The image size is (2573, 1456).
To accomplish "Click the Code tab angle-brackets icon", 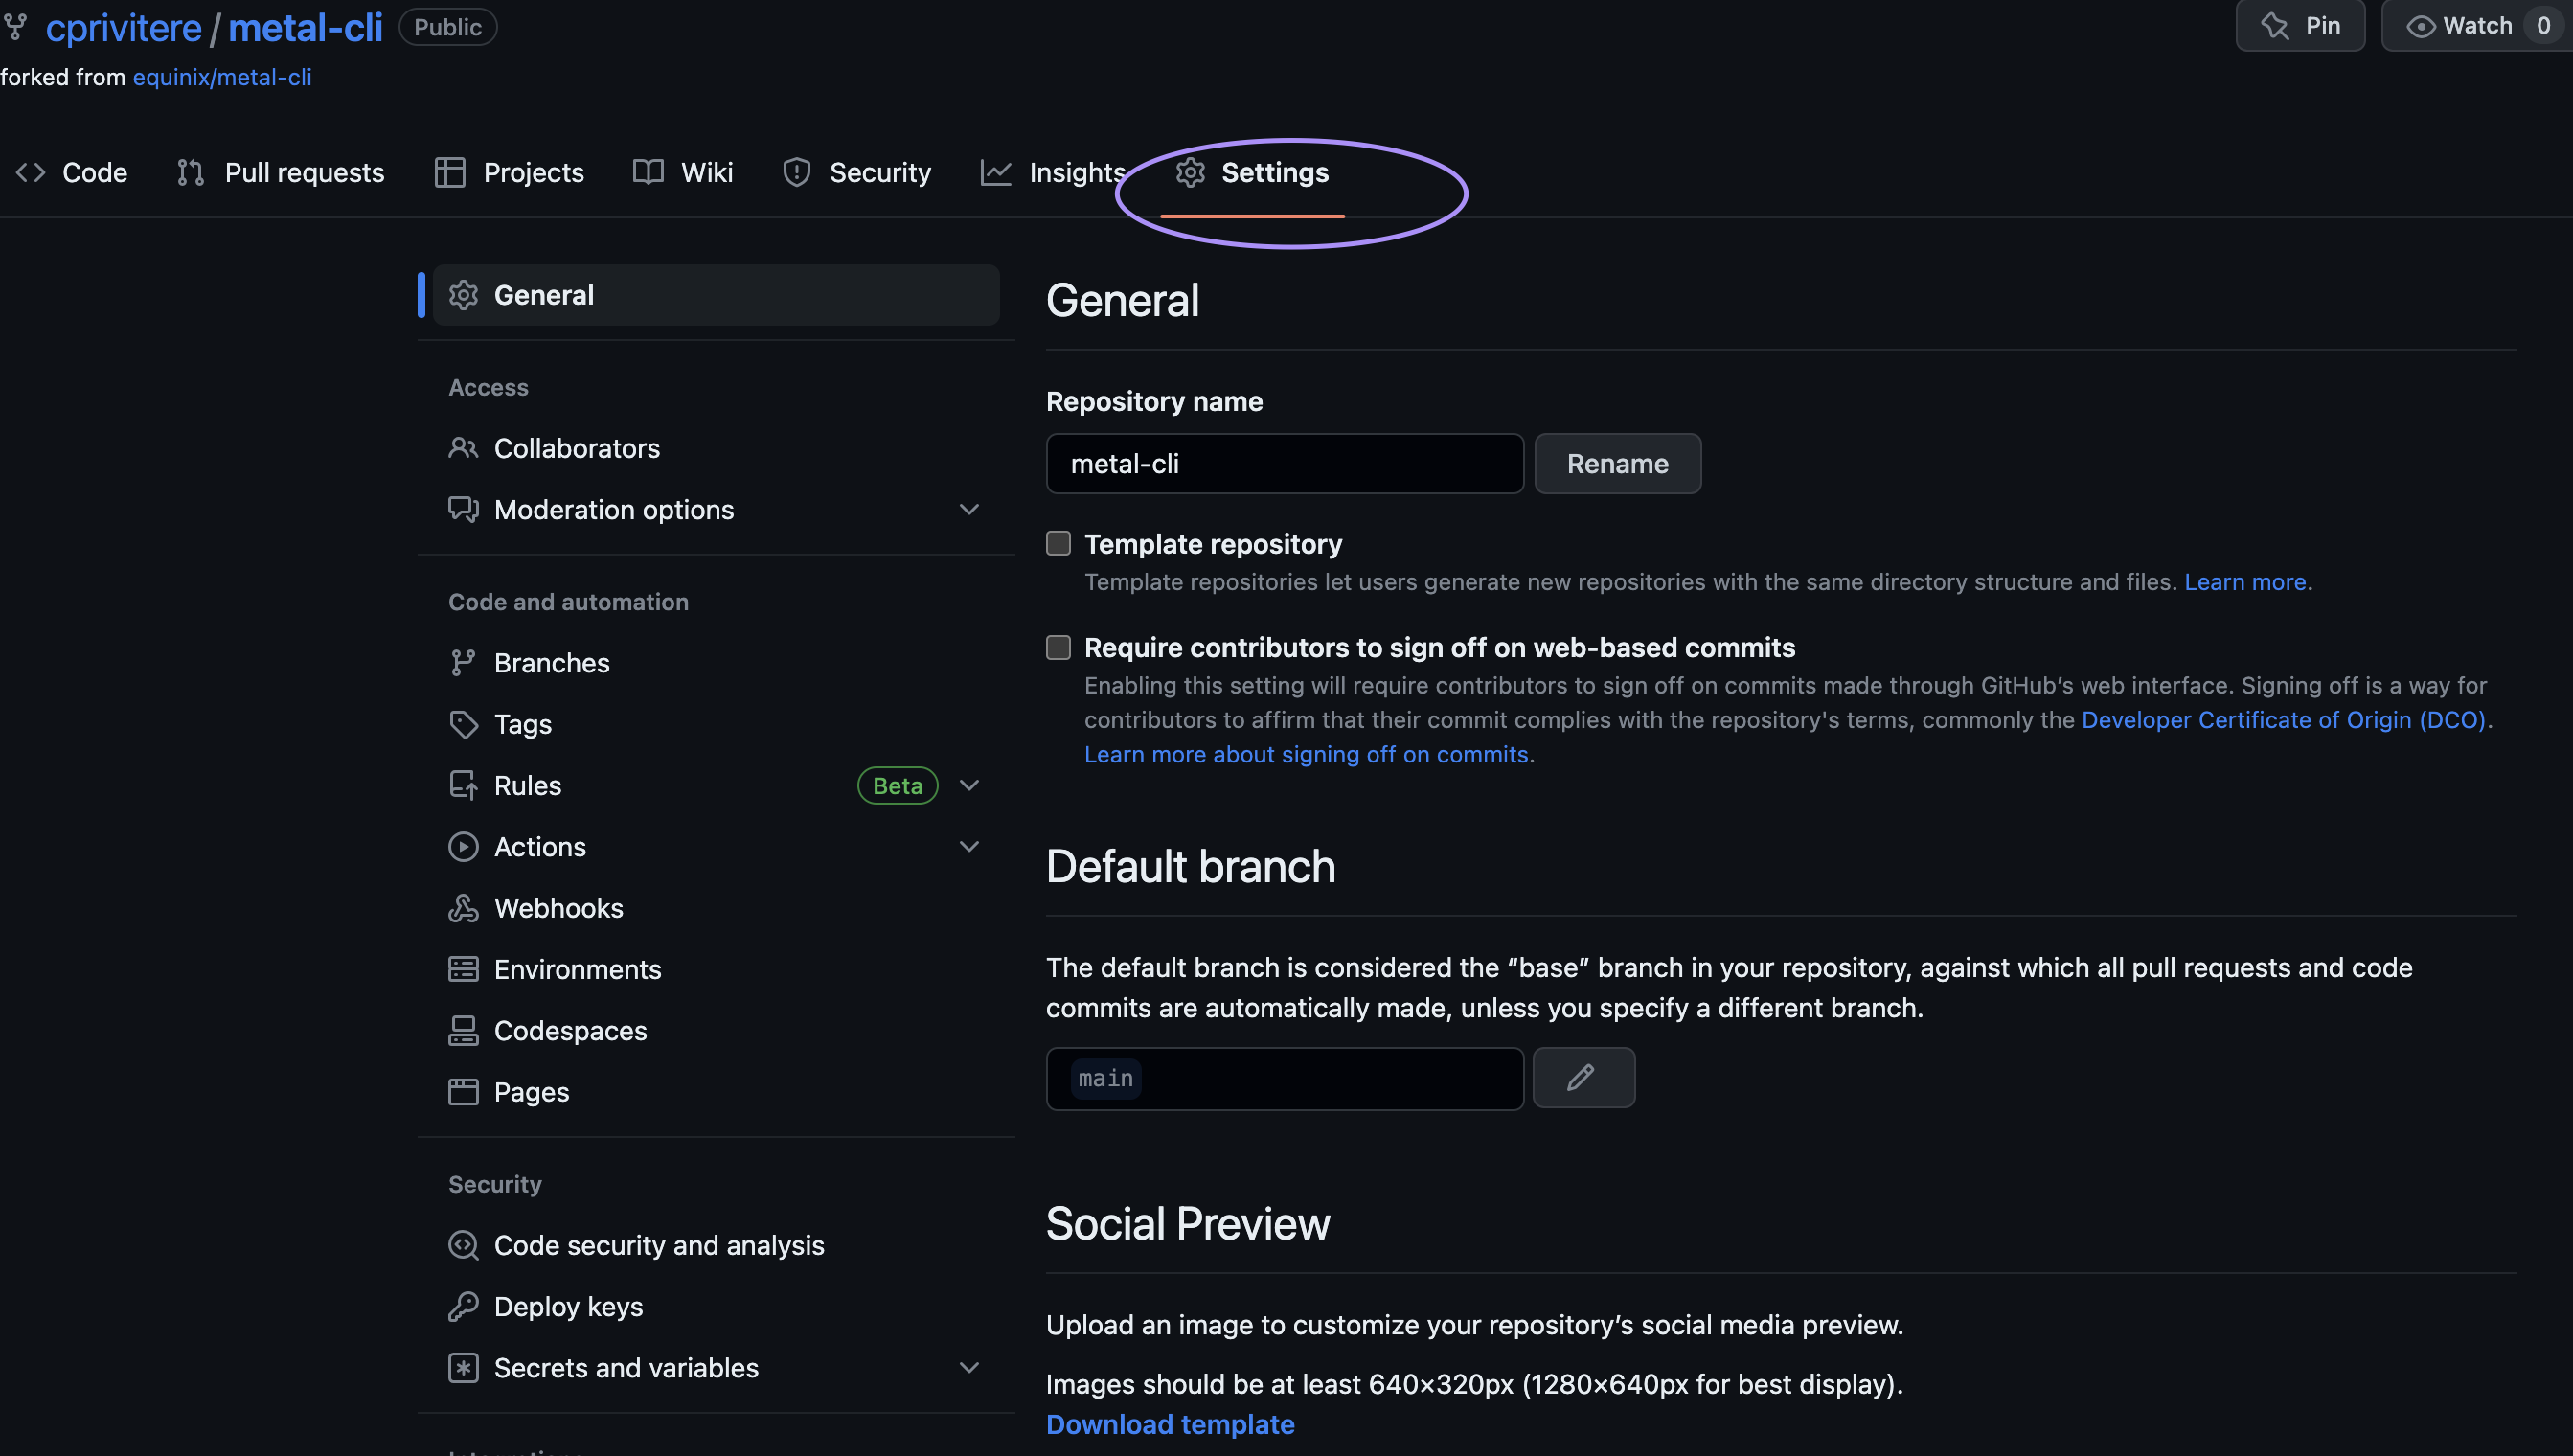I will coord(30,173).
